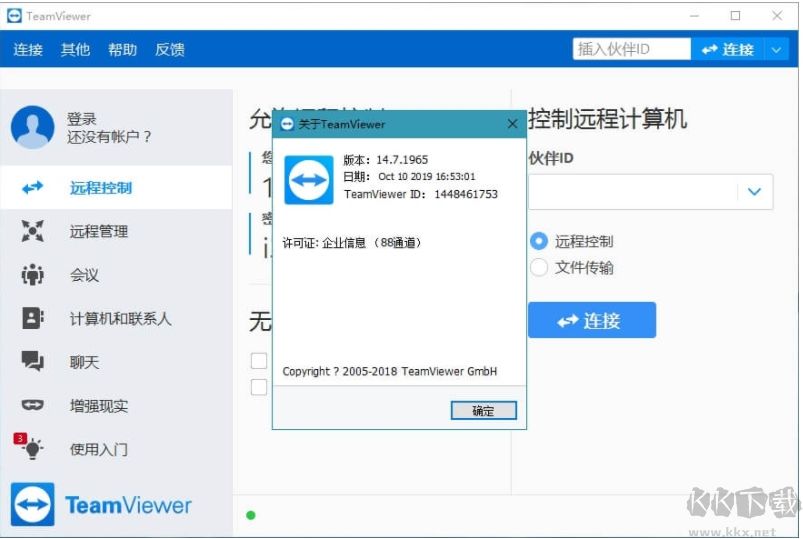The height and width of the screenshot is (539, 803).
Task: Click the TeamViewer logo in About dialog
Action: pos(309,180)
